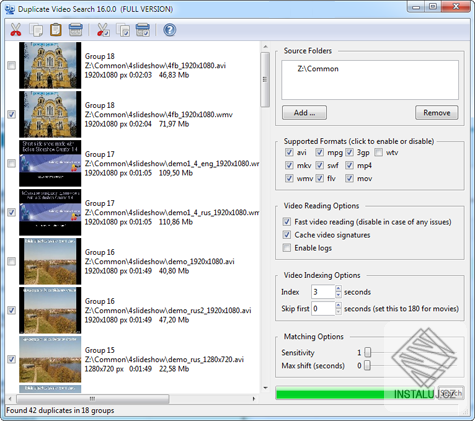Toggle the swf format checkbox
The width and height of the screenshot is (475, 421).
pos(320,165)
